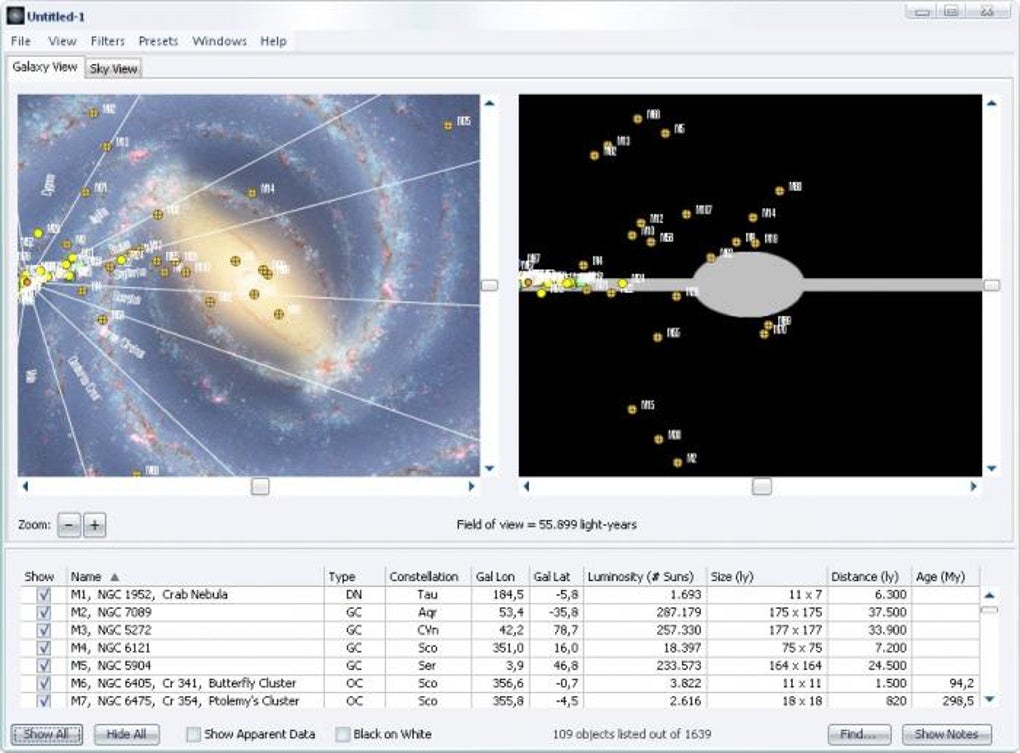Enable Show Apparent Data checkbox
Image resolution: width=1020 pixels, height=753 pixels.
(193, 734)
